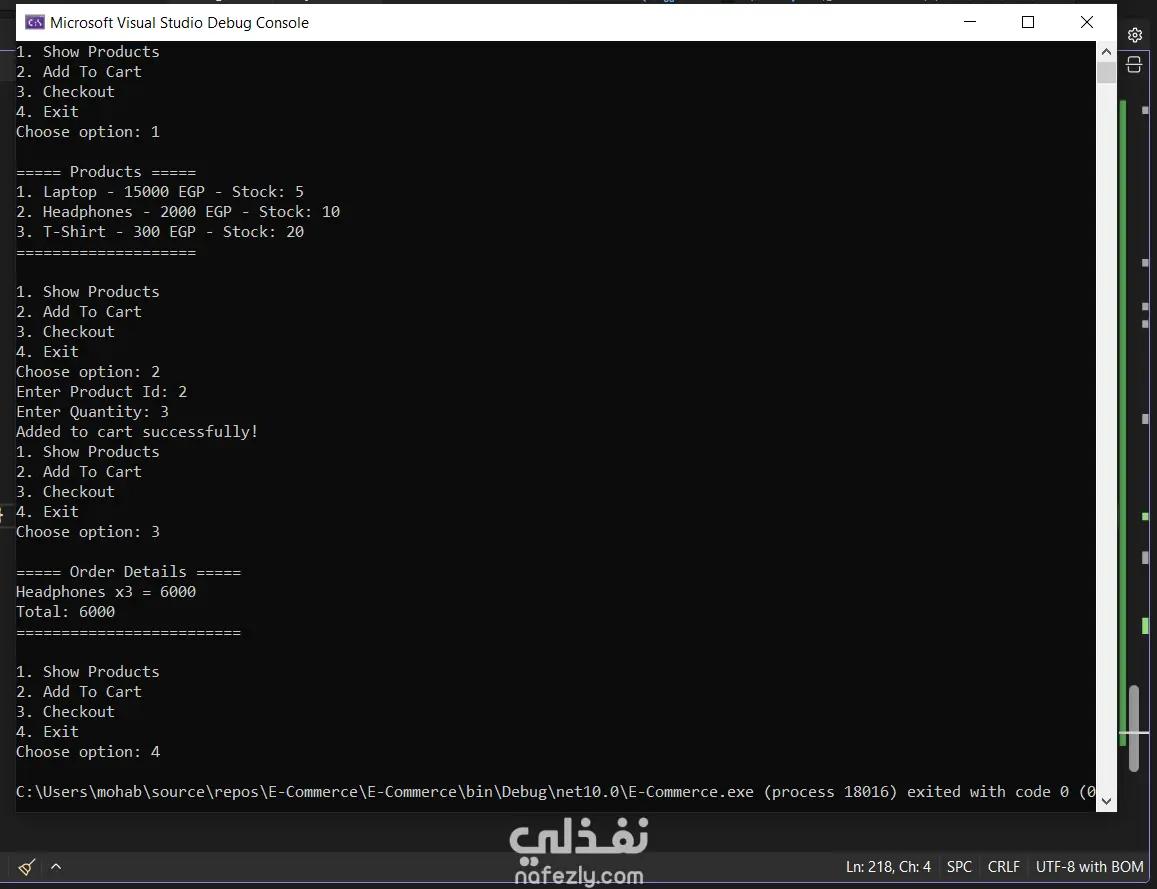Click the console vertical scrollbar thumb
This screenshot has width=1157, height=889.
[x=1106, y=73]
